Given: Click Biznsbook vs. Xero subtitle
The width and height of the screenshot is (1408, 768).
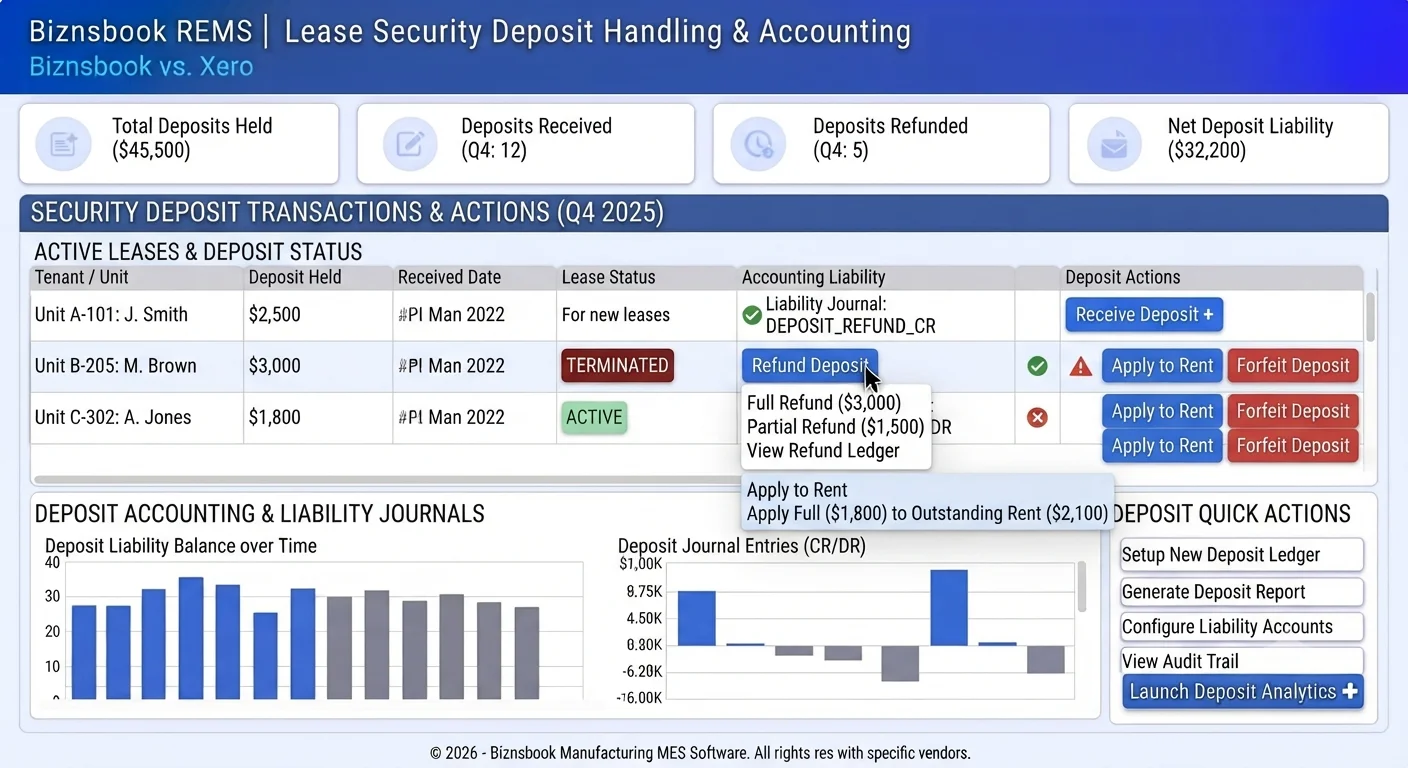Looking at the screenshot, I should 141,67.
